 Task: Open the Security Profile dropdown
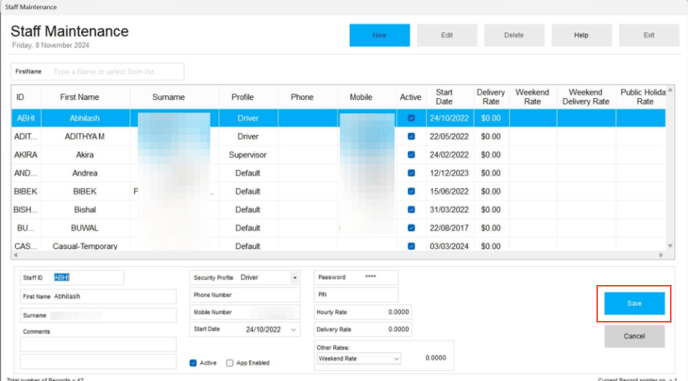(295, 277)
